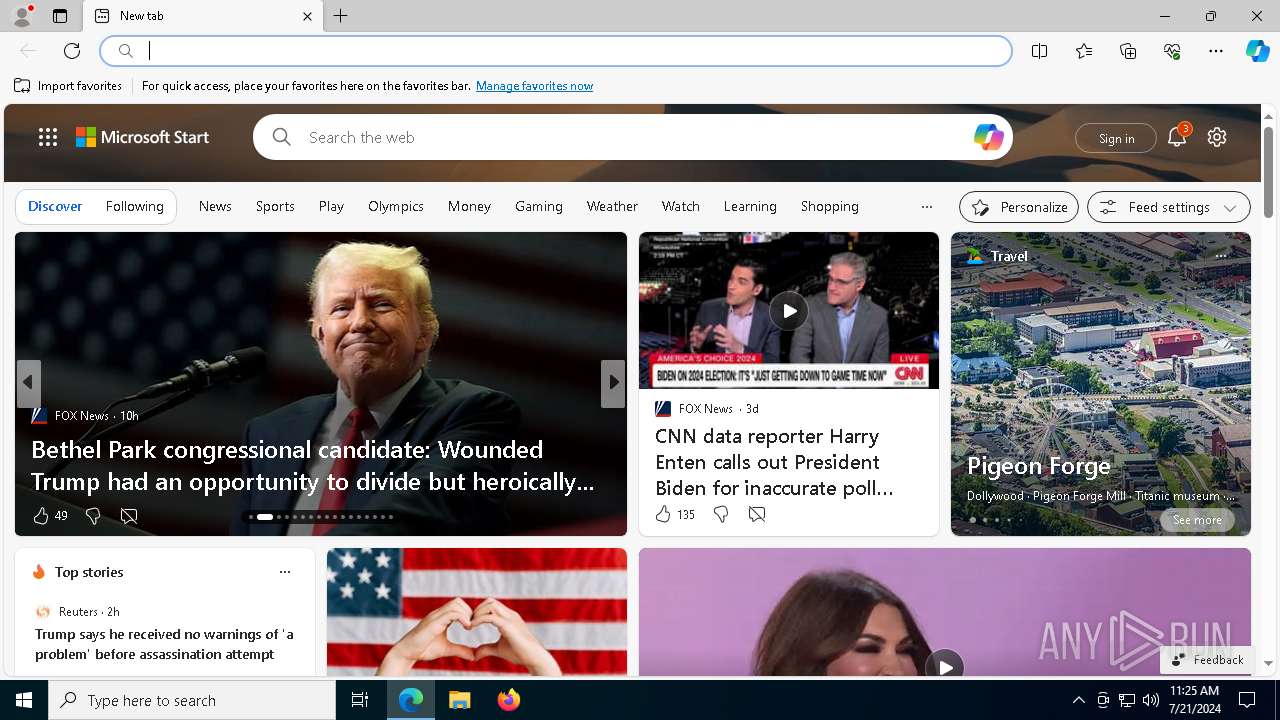Open a new tab with plus button

click(x=341, y=16)
